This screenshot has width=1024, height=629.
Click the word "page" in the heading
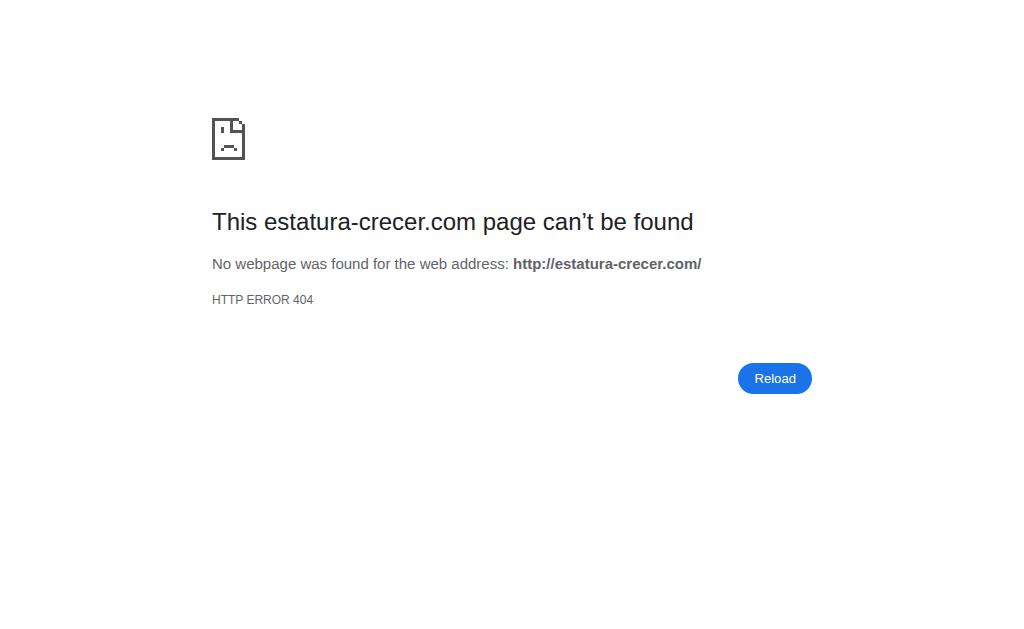tap(509, 224)
